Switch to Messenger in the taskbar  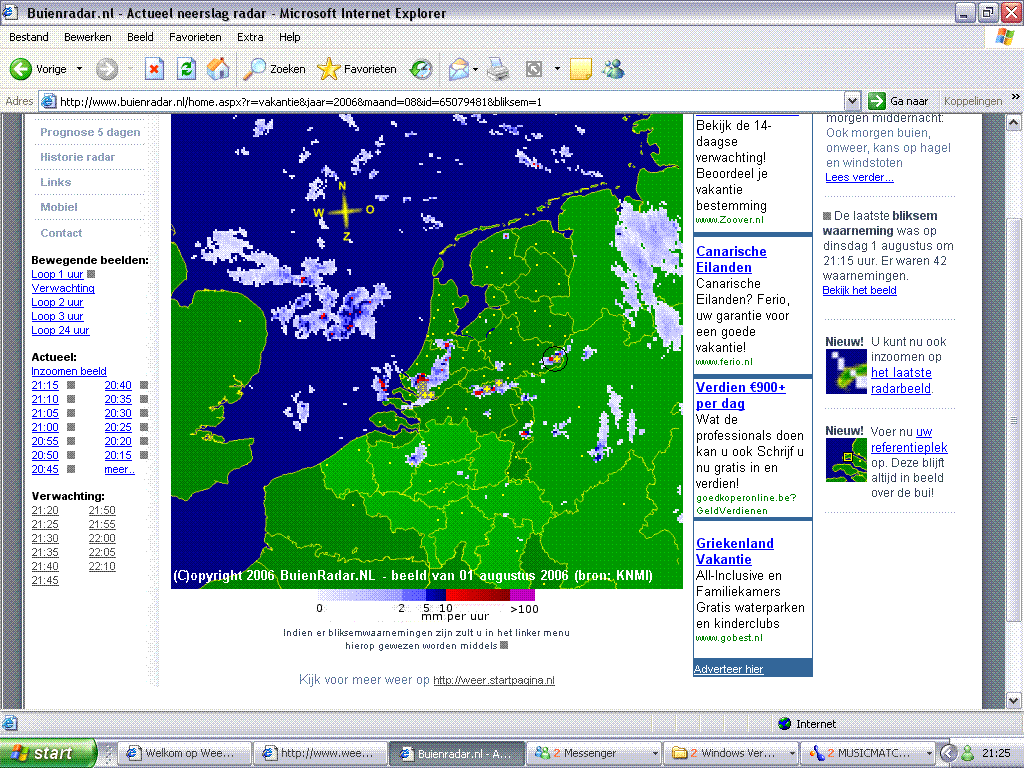click(590, 753)
